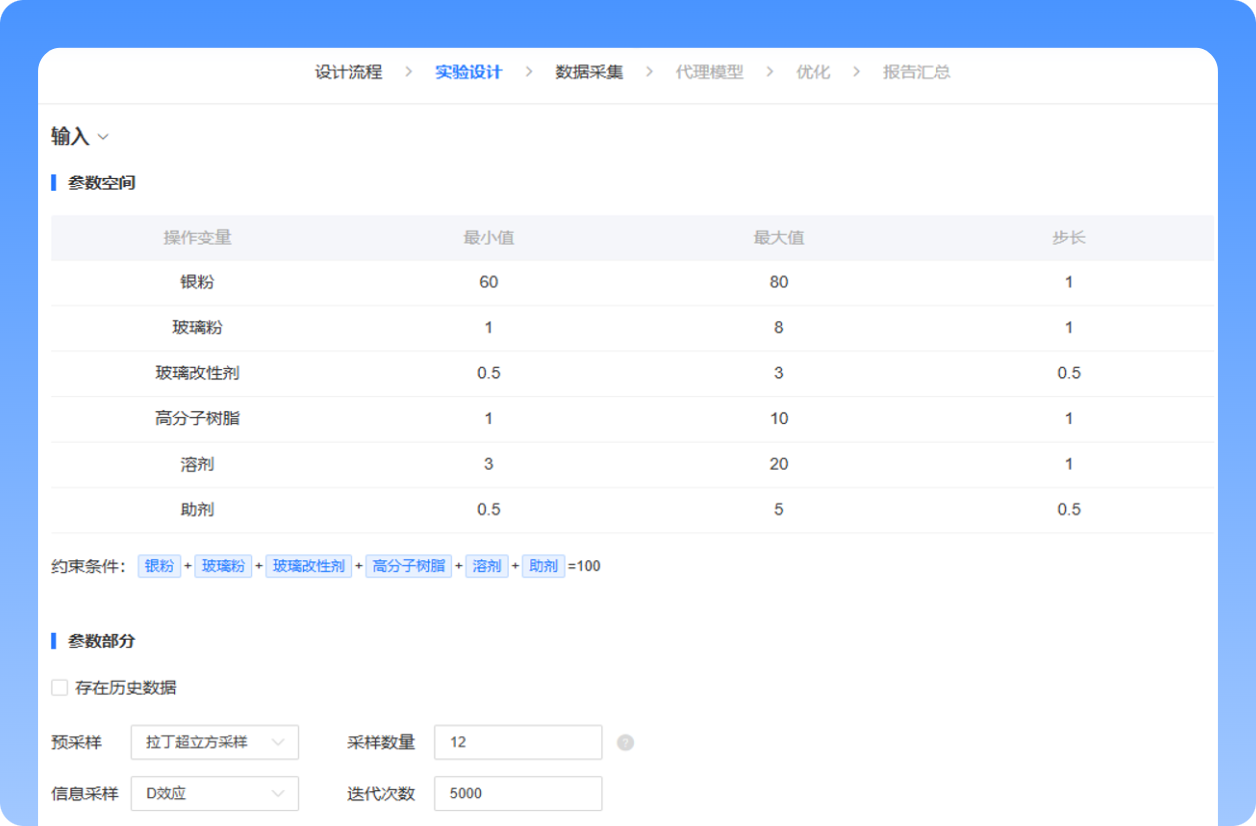The image size is (1256, 826).
Task: Select the 玻璃粉 constraint tag
Action: pyautogui.click(x=223, y=566)
